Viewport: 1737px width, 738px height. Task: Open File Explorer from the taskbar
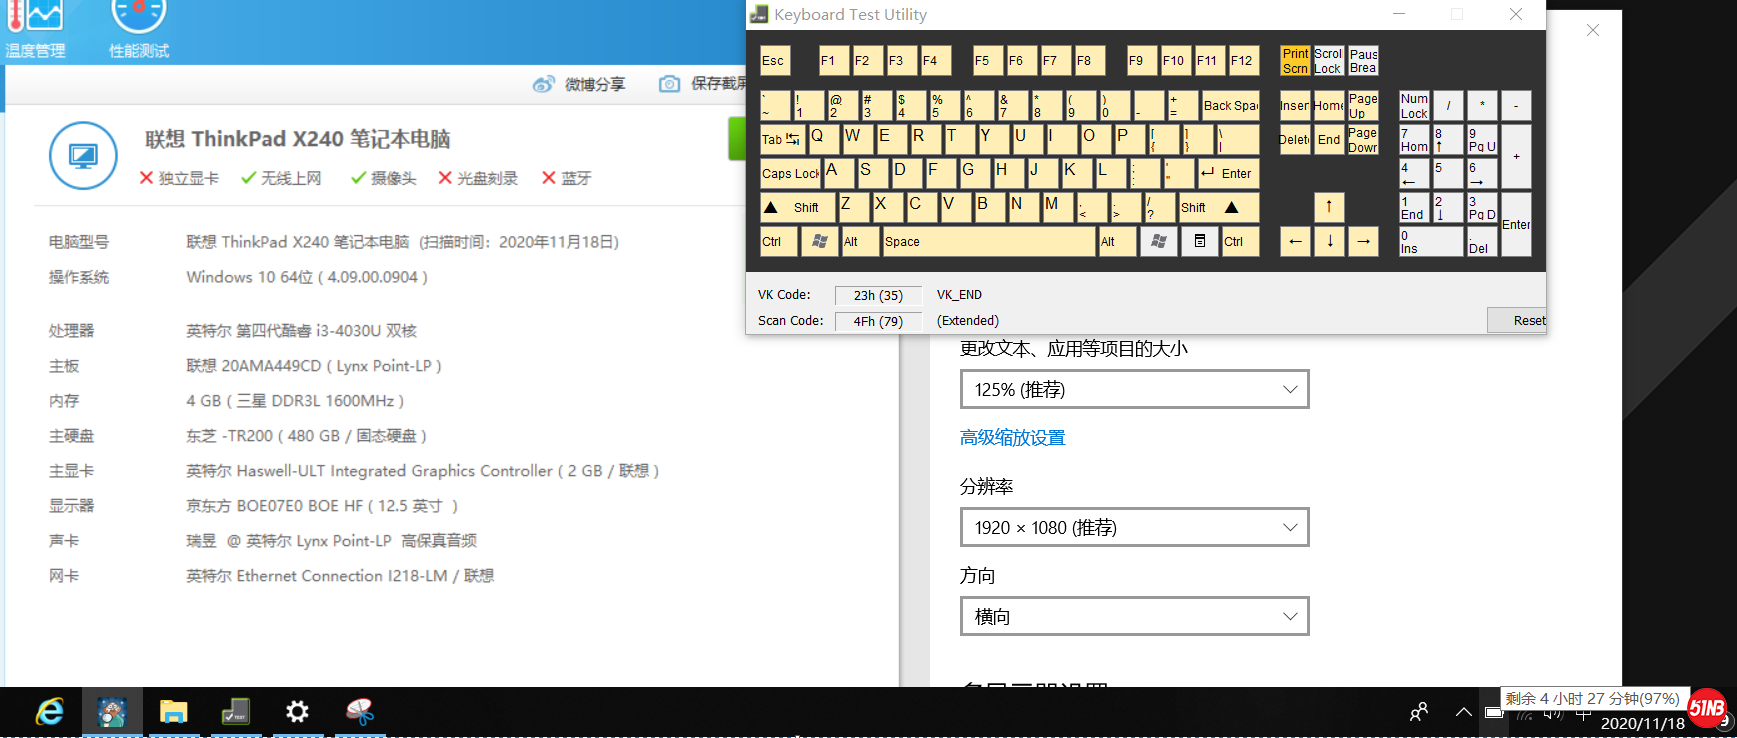click(x=174, y=712)
